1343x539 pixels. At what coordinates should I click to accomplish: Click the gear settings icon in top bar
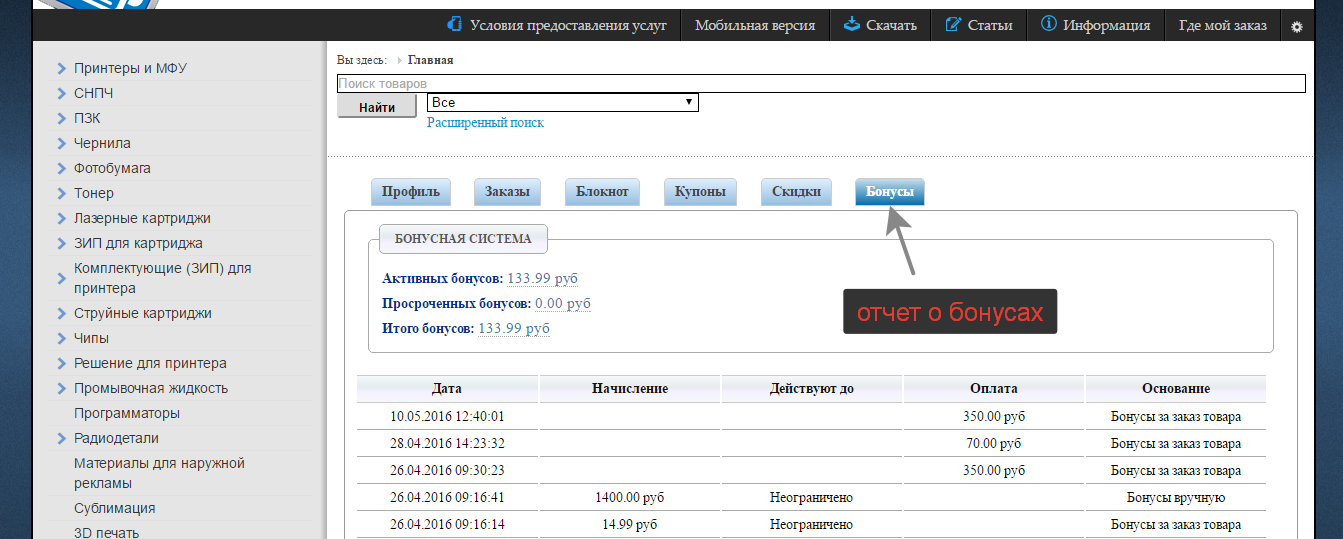(x=1296, y=26)
